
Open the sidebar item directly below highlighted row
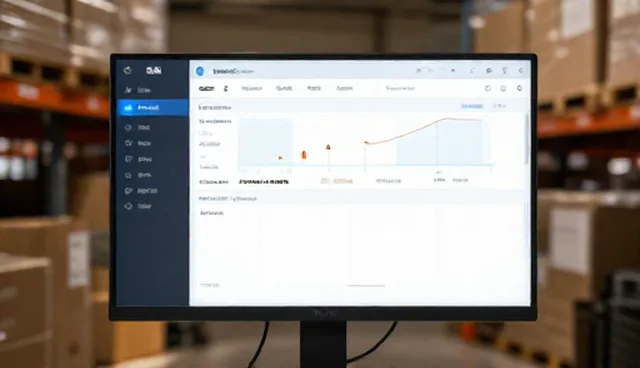click(x=138, y=128)
